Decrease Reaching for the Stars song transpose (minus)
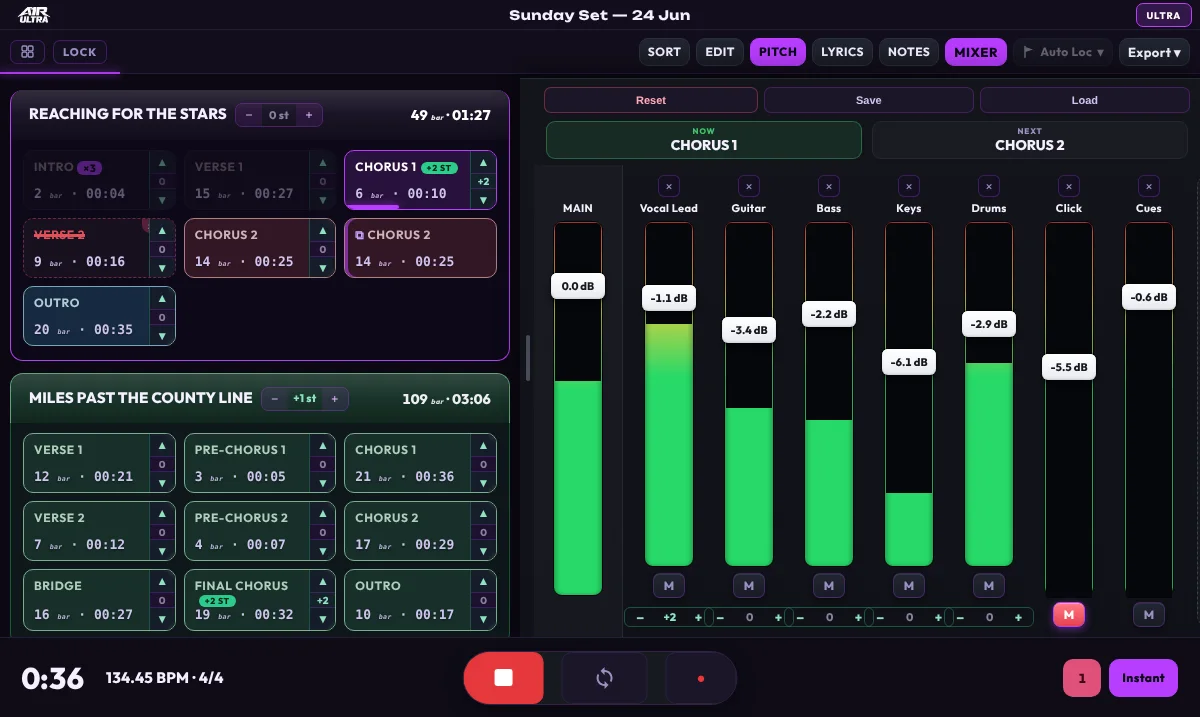Image resolution: width=1200 pixels, height=717 pixels. pyautogui.click(x=249, y=115)
